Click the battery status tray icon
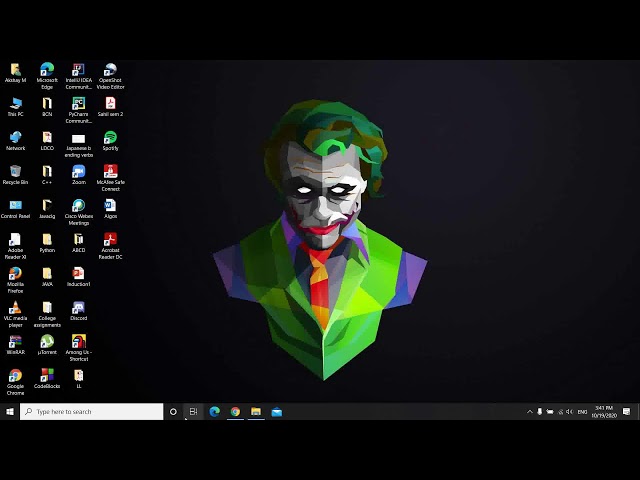This screenshot has height=480, width=640. (550, 411)
